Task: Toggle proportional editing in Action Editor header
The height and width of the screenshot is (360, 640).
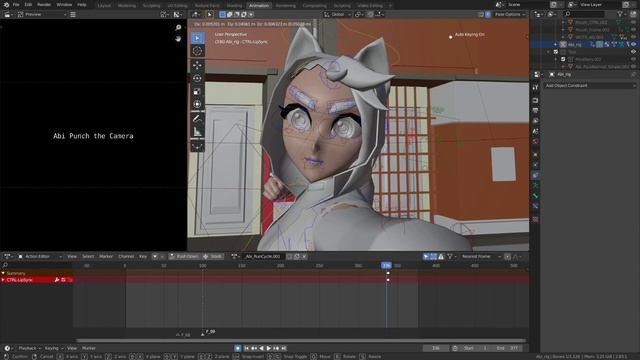Action: point(507,256)
